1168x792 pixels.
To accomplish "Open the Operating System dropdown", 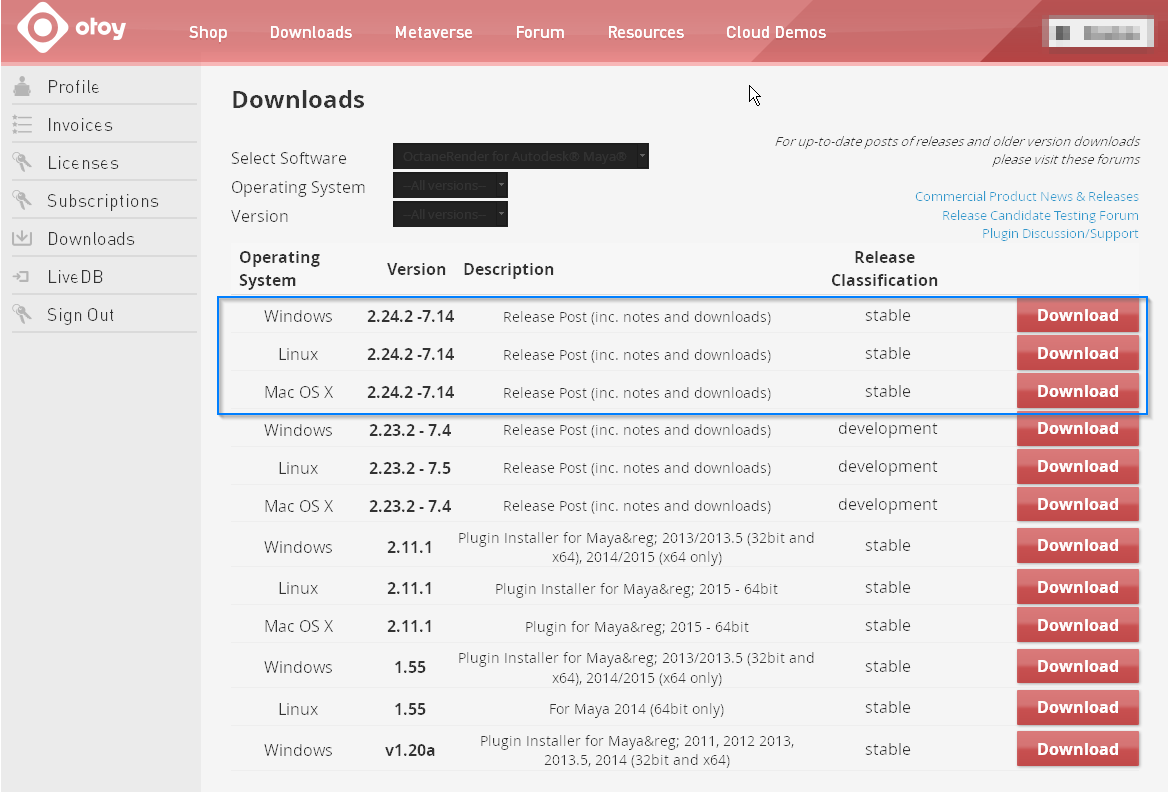I will click(450, 185).
